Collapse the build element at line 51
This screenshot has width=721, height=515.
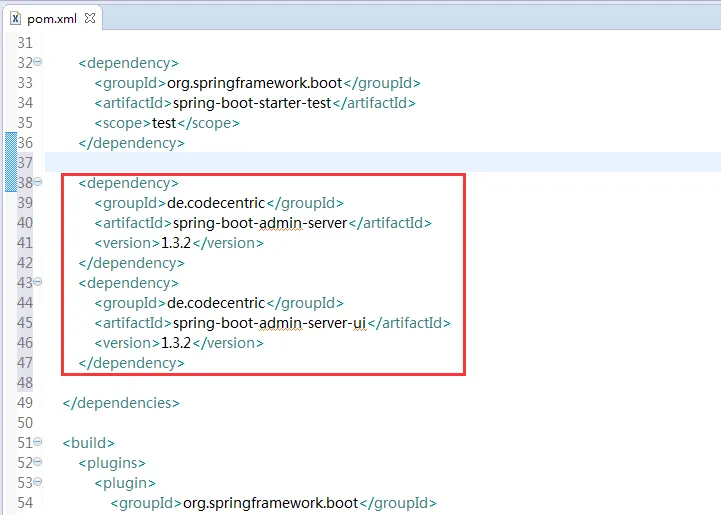pyautogui.click(x=38, y=441)
